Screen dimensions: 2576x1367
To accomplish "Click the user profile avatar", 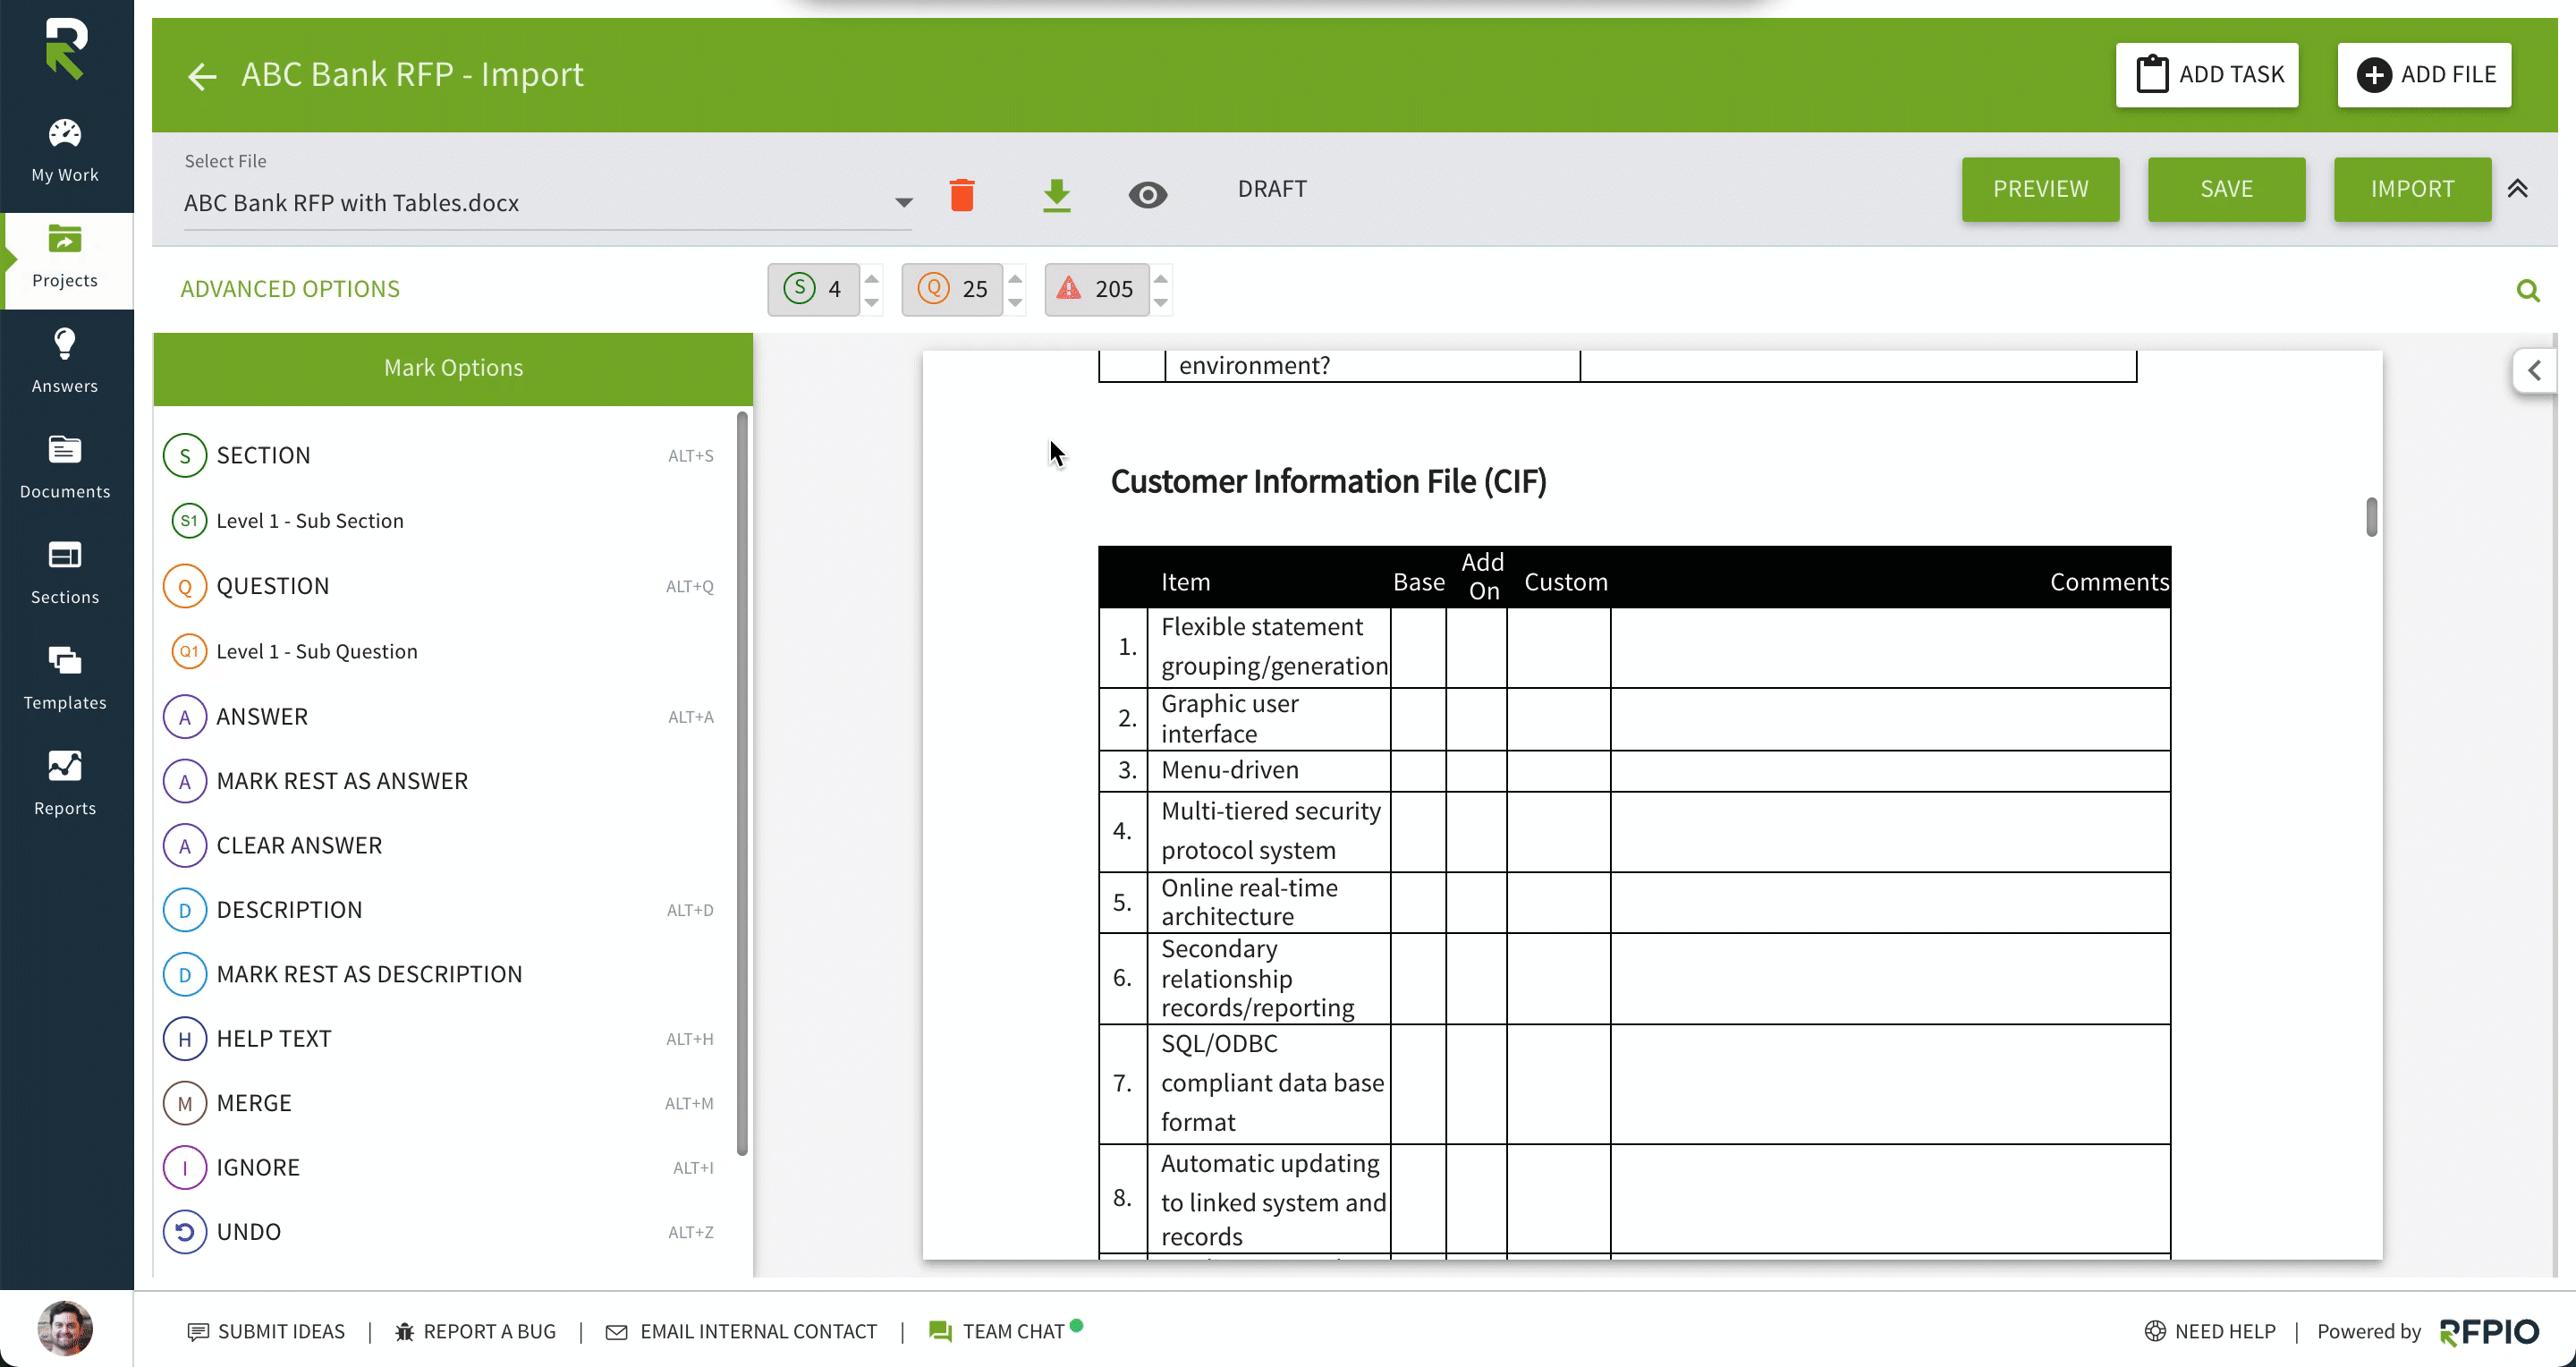I will 65,1328.
